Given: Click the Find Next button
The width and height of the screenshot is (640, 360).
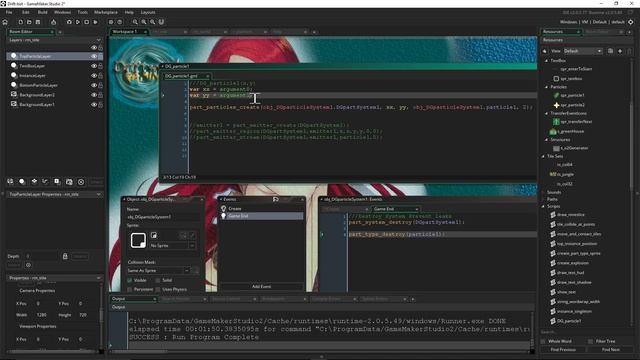Looking at the screenshot, I should coord(611,350).
